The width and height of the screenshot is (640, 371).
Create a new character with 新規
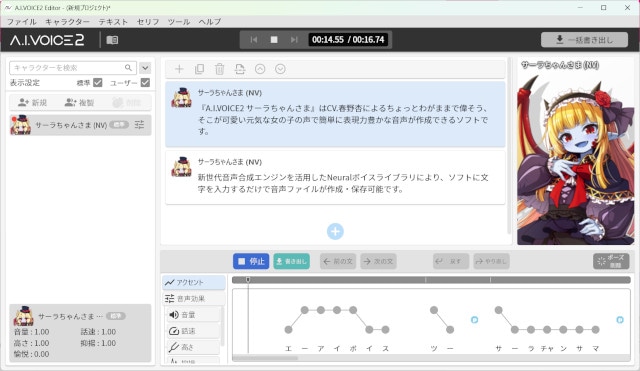point(33,102)
